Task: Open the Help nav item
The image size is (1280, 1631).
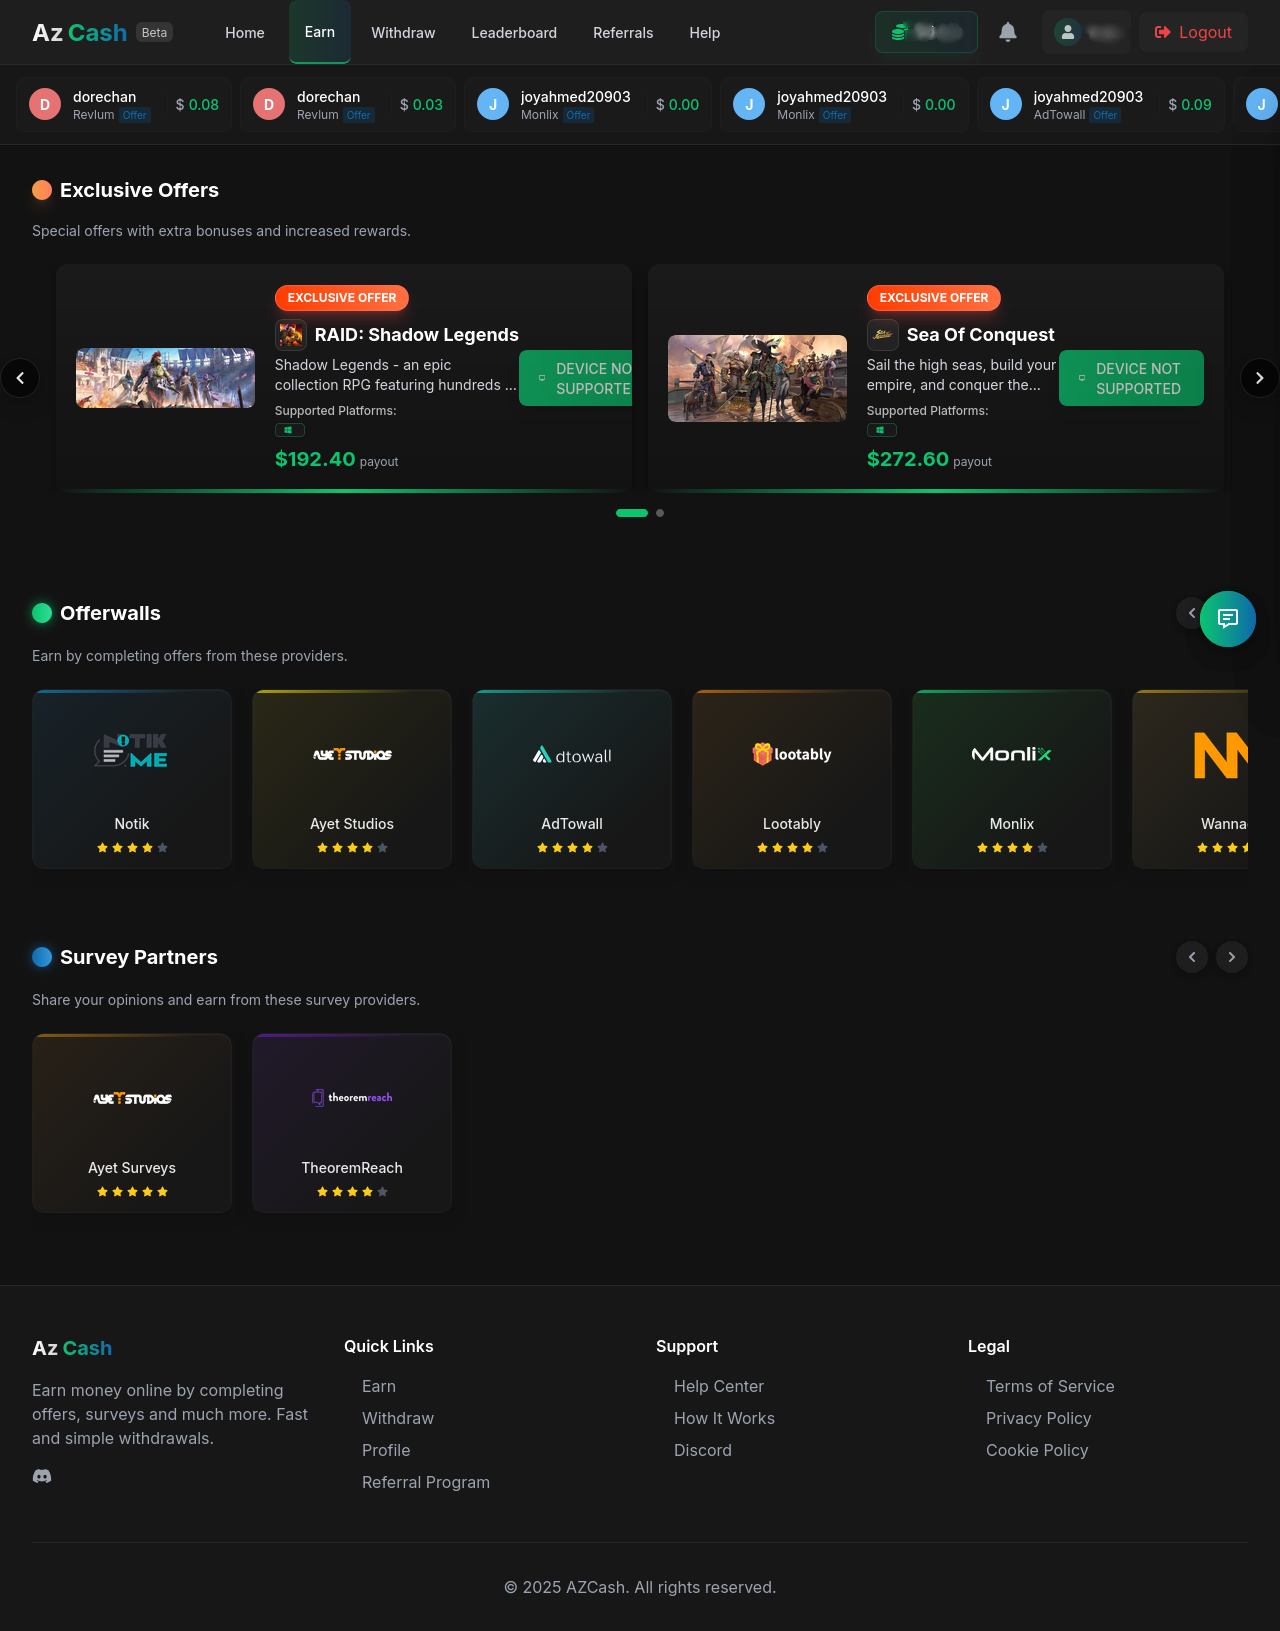Action: point(705,33)
